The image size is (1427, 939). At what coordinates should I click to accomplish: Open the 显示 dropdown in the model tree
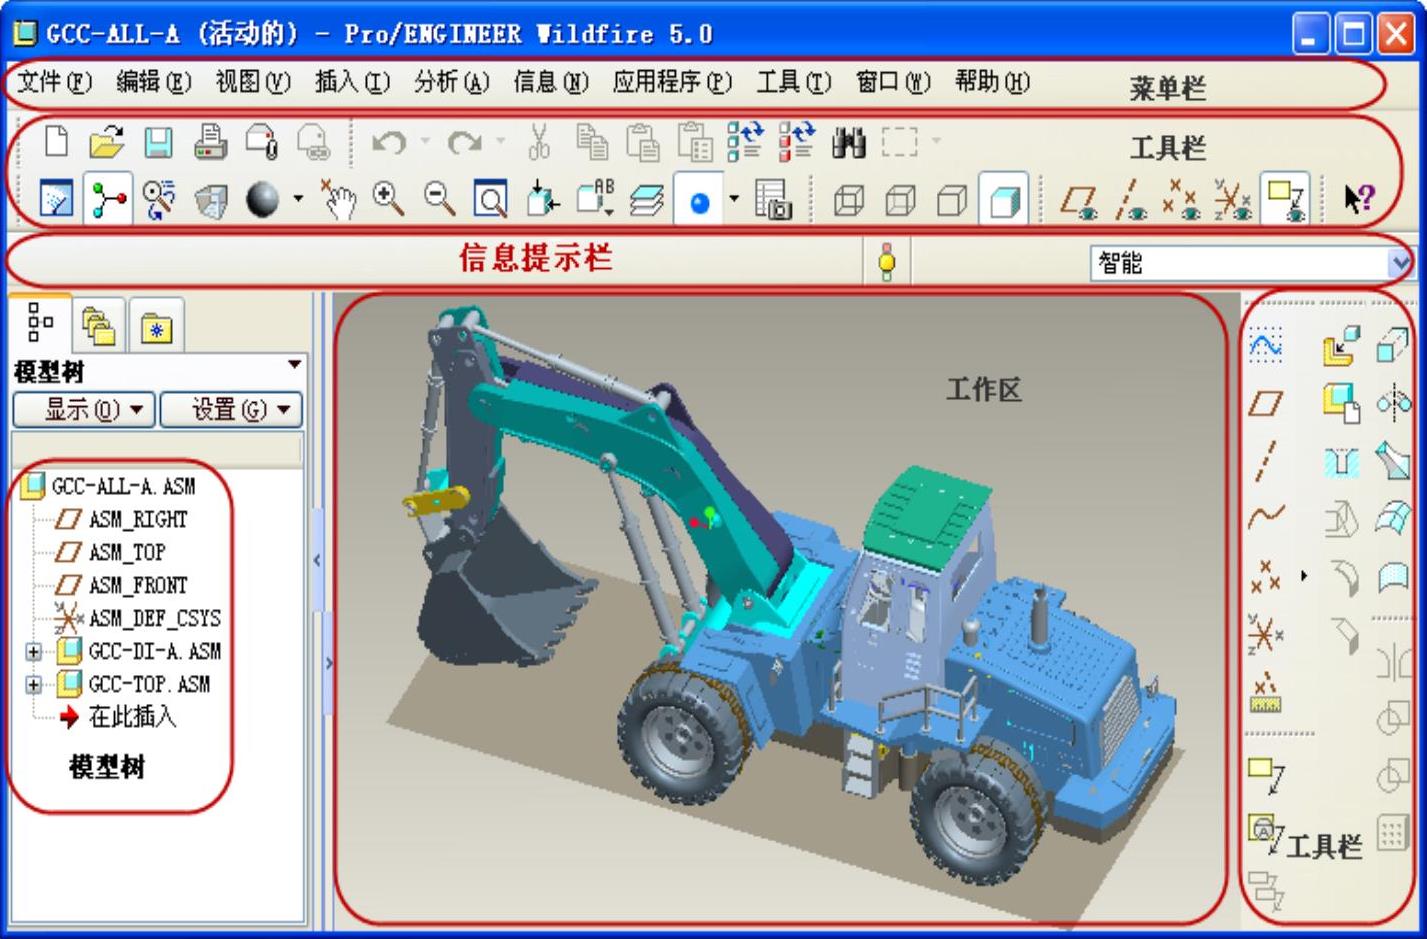83,409
